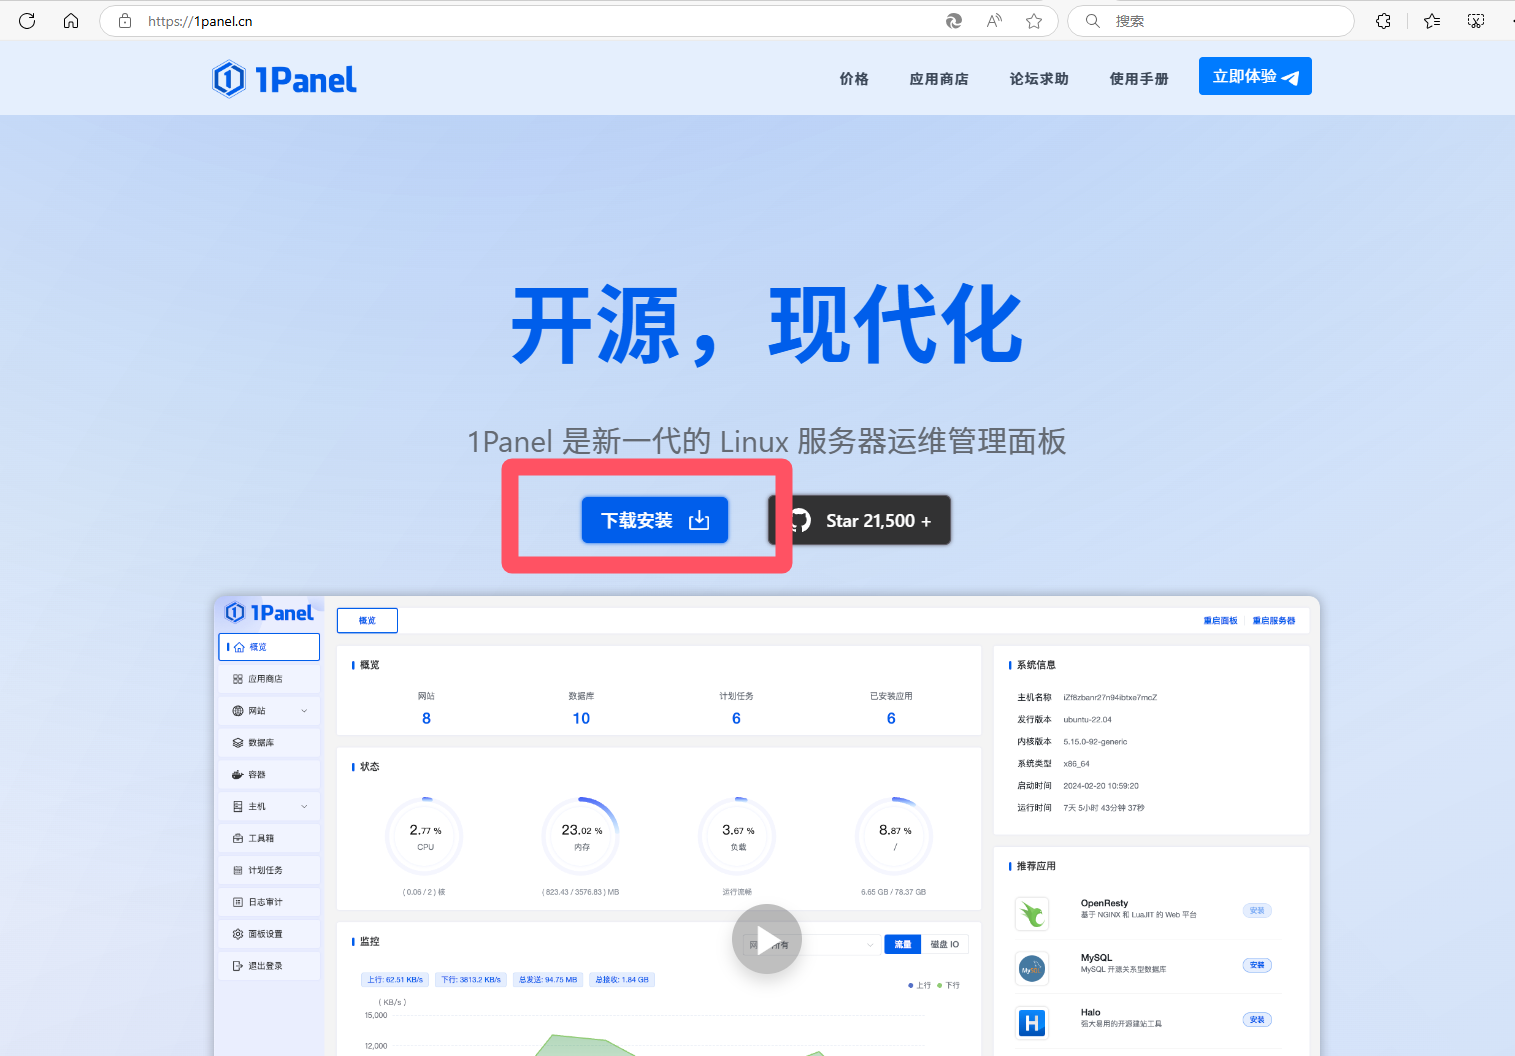Click the 概览 tab in dashboard preview
The height and width of the screenshot is (1056, 1515).
point(367,621)
